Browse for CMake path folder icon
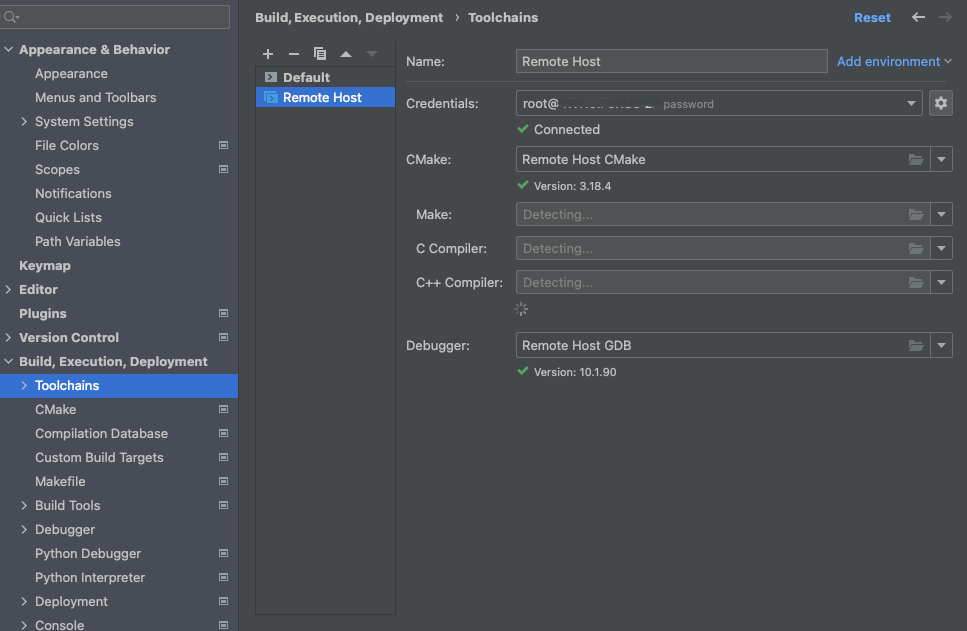The width and height of the screenshot is (967, 631). click(915, 160)
